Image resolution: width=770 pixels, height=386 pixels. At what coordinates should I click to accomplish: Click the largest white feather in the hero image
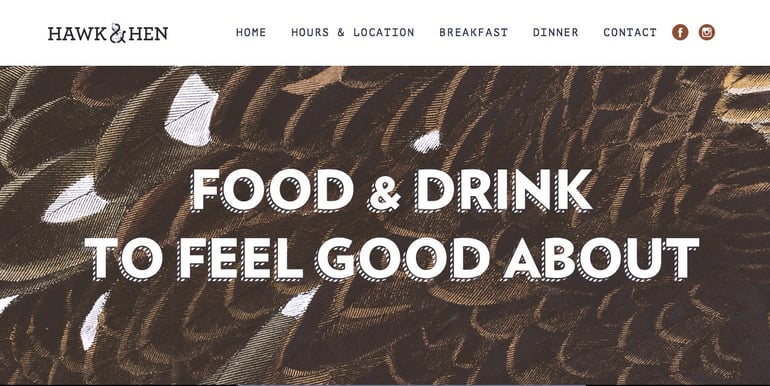191,110
